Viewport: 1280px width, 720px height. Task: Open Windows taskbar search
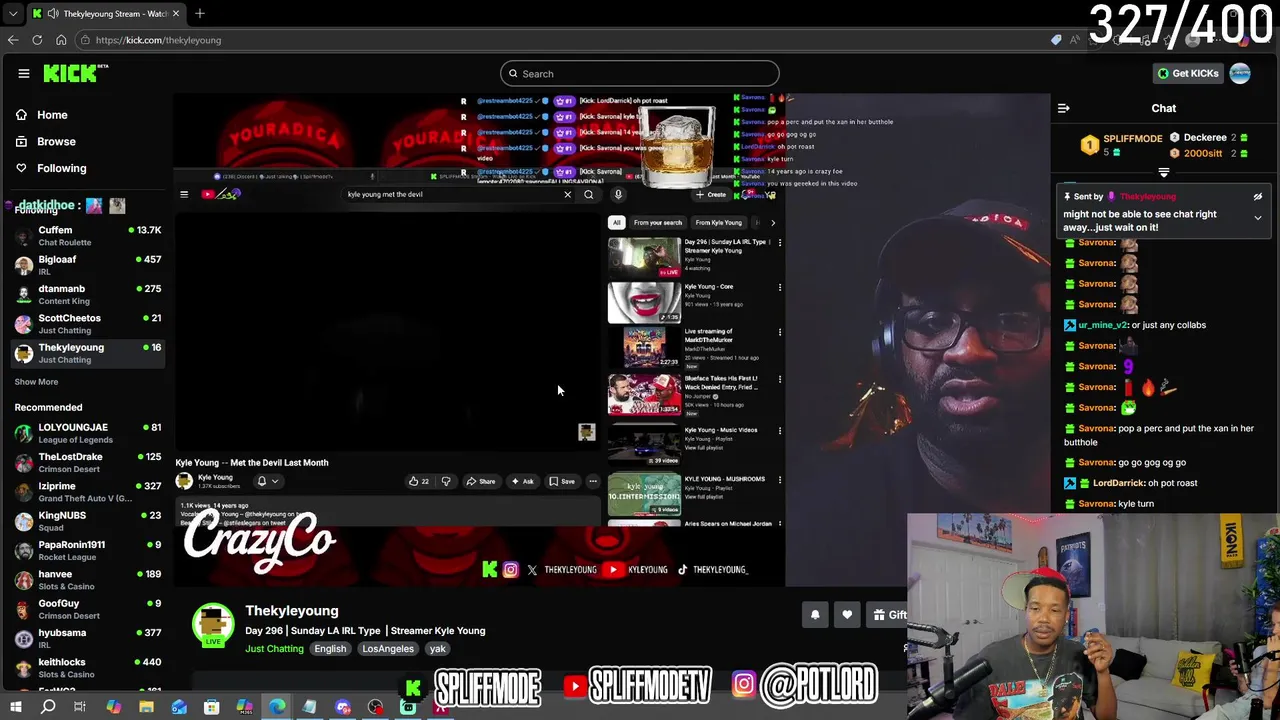(48, 707)
